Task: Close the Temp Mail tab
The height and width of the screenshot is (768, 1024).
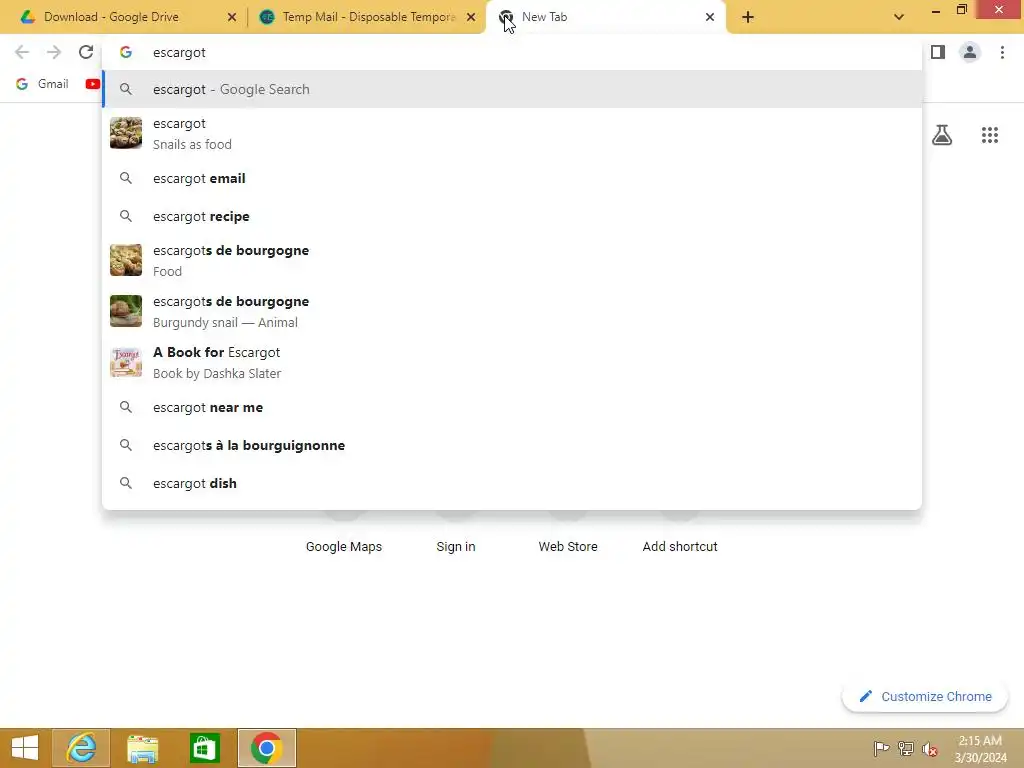Action: pyautogui.click(x=471, y=17)
